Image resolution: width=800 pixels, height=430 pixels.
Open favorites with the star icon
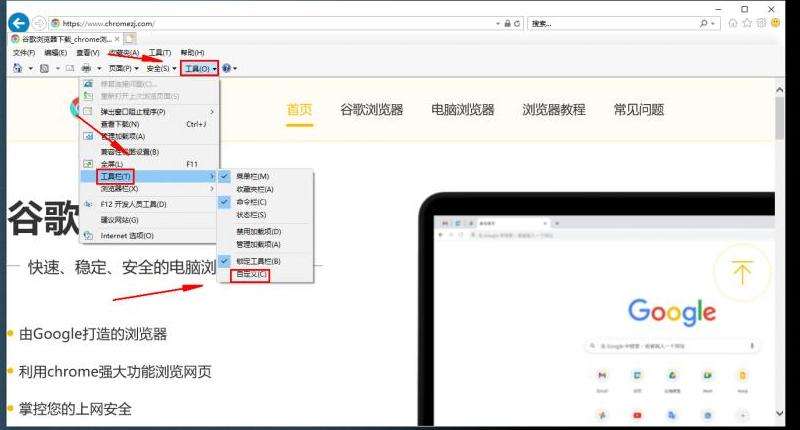[x=747, y=23]
